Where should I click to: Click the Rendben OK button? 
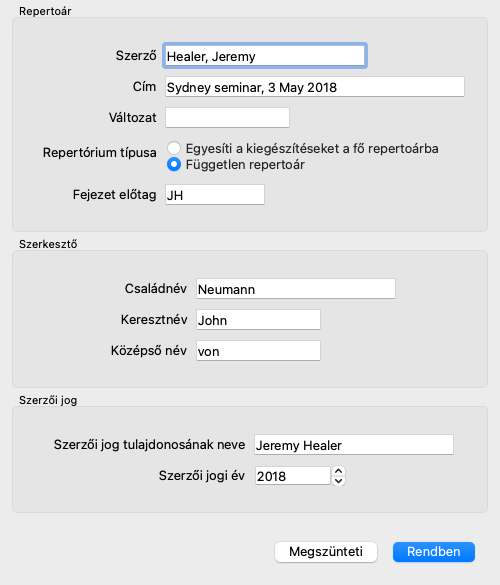(434, 552)
